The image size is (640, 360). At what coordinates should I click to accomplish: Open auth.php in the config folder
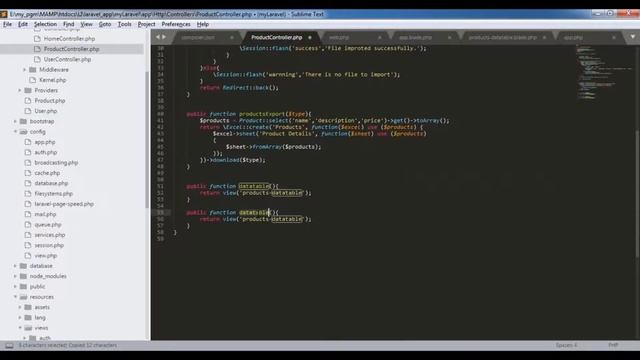(x=46, y=152)
